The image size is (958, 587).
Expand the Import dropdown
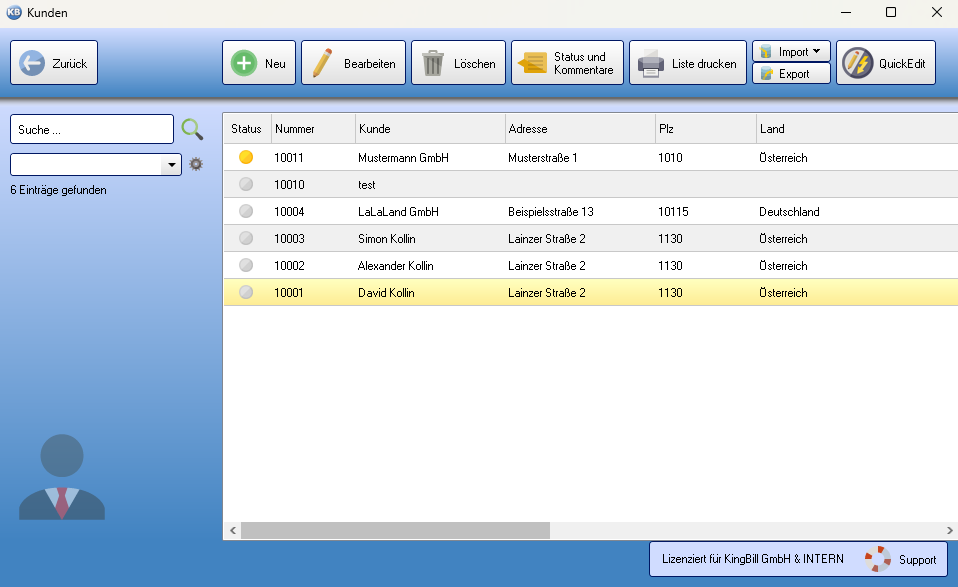tap(791, 52)
